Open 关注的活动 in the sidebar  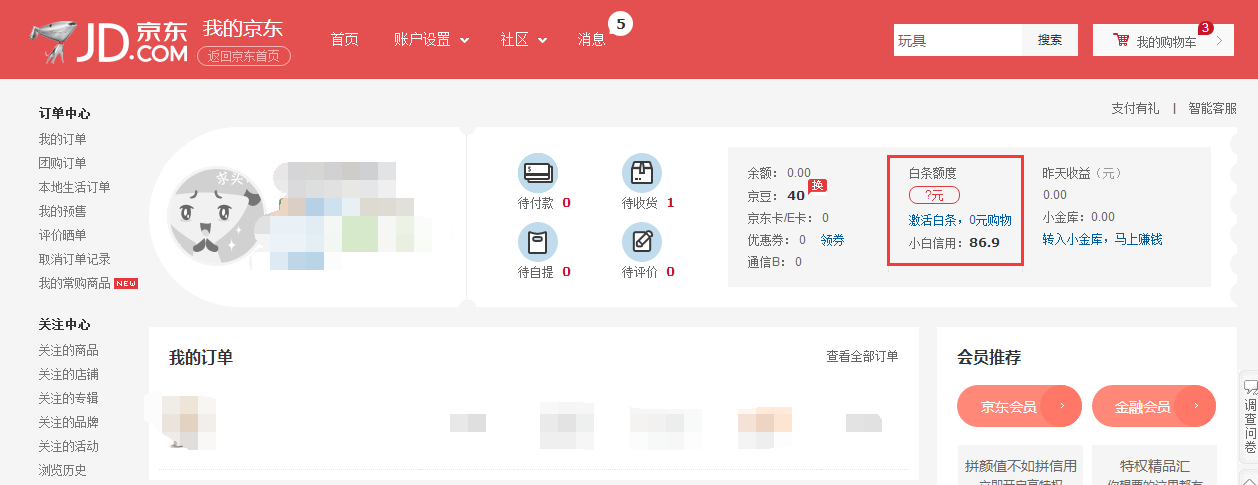[x=68, y=446]
